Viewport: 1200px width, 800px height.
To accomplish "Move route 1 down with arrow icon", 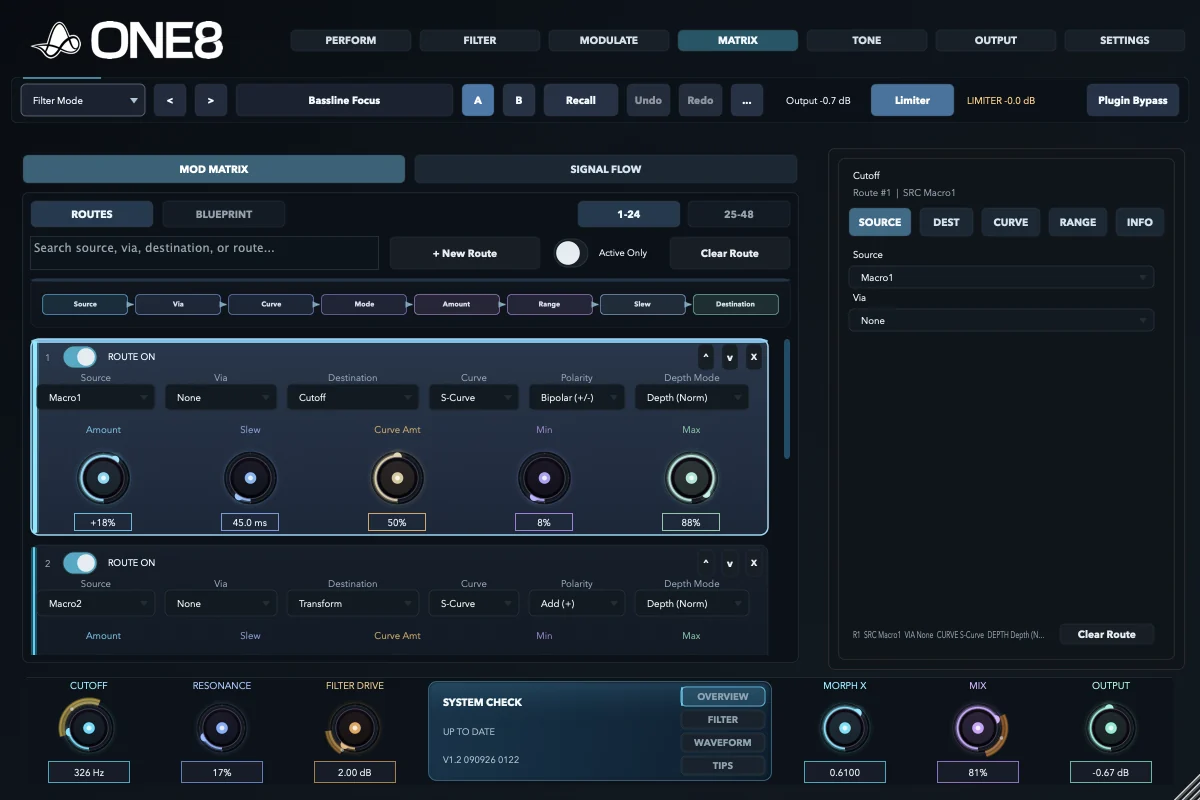I will (730, 357).
